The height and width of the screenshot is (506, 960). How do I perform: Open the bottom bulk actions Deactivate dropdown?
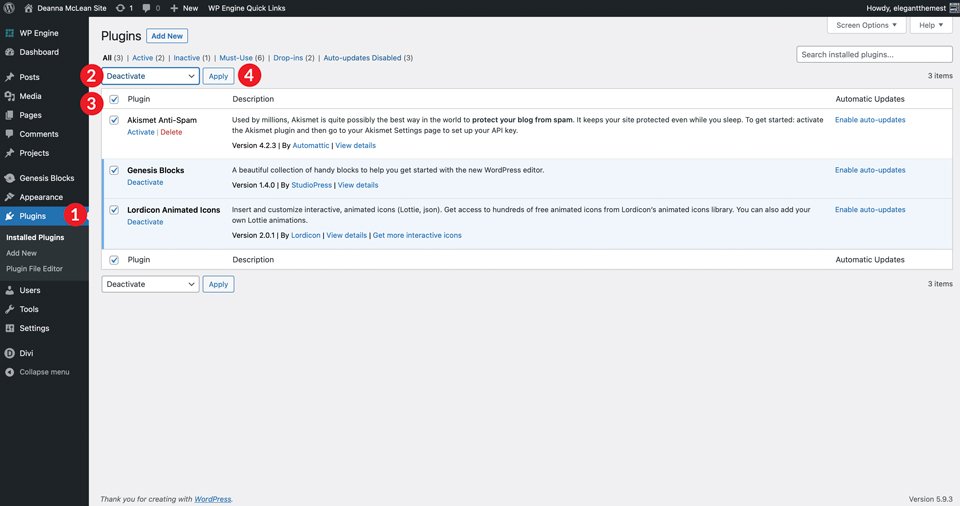point(150,284)
